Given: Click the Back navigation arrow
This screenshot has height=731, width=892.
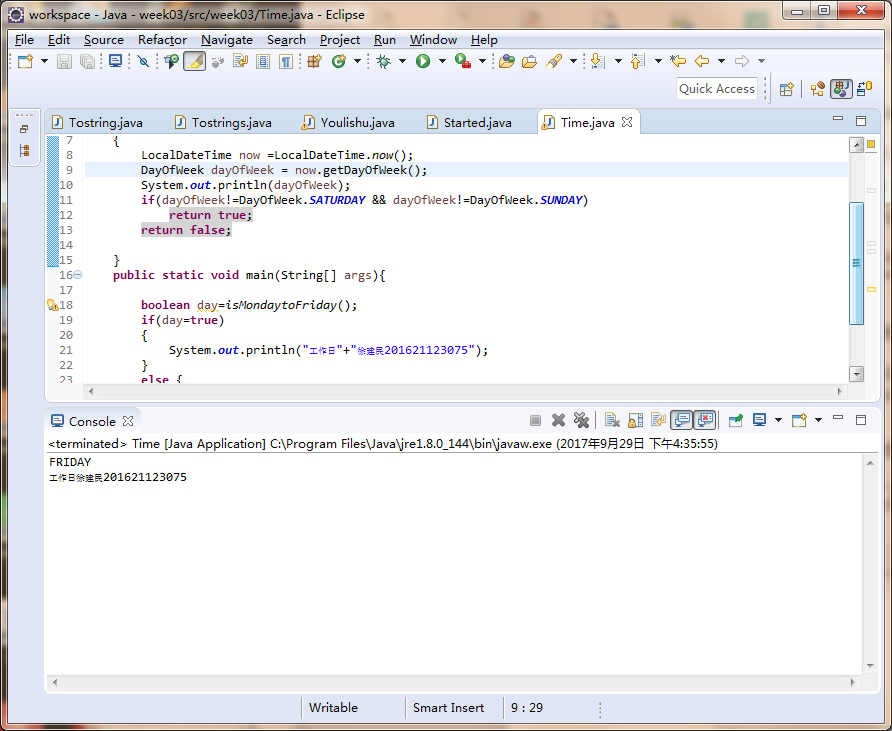Looking at the screenshot, I should pos(702,61).
